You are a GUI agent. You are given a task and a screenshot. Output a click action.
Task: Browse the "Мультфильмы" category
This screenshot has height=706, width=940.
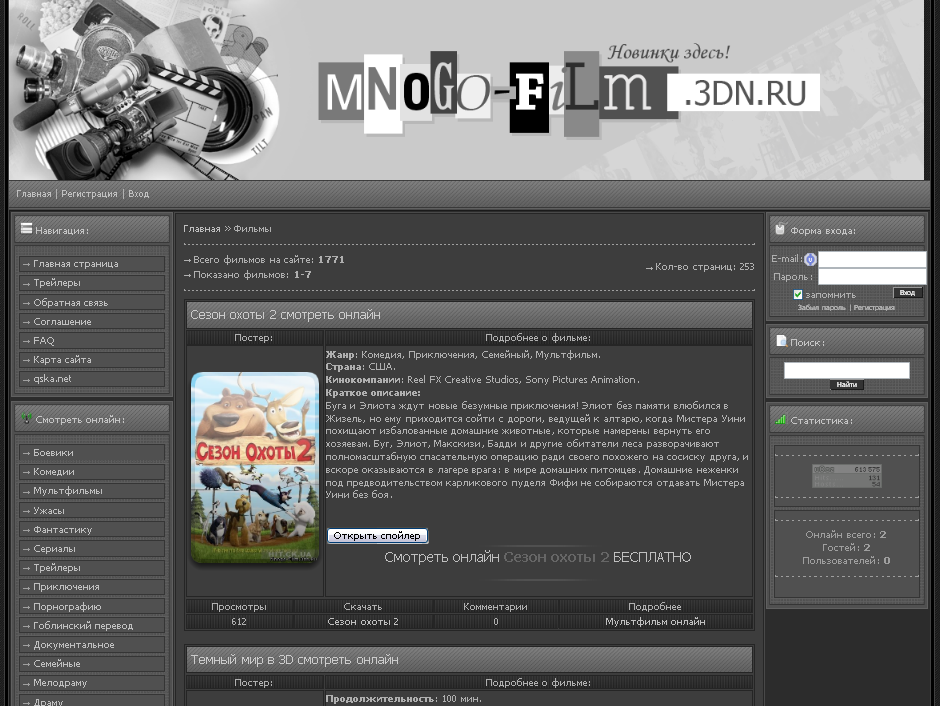pos(92,491)
